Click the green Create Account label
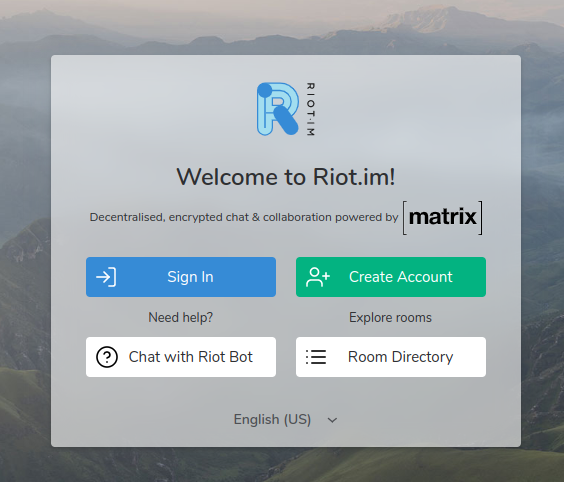Image resolution: width=564 pixels, height=482 pixels. (401, 277)
